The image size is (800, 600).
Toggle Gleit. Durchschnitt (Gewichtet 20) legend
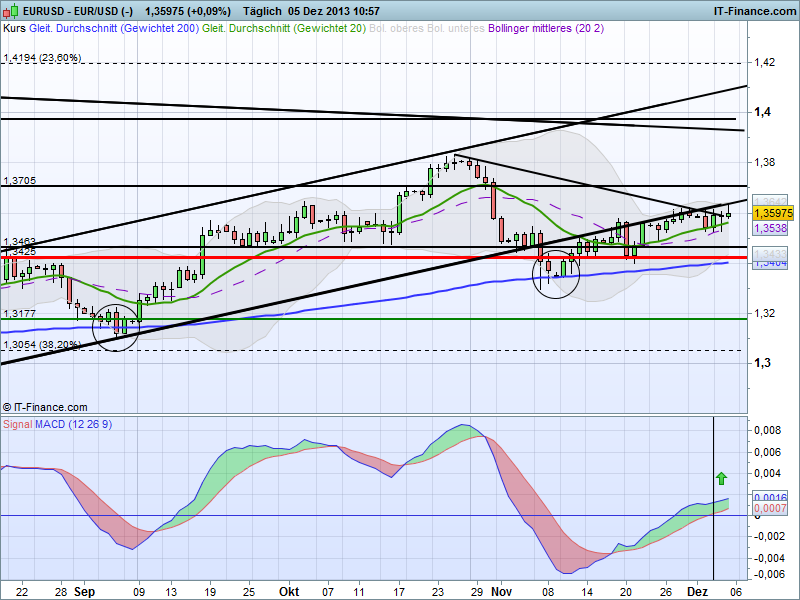tap(284, 28)
